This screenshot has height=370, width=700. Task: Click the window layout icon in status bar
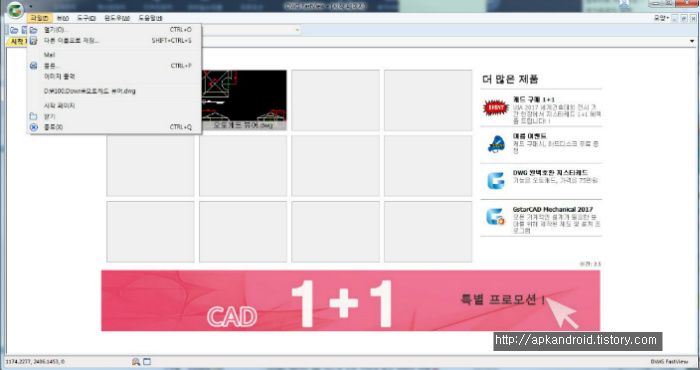tap(147, 362)
